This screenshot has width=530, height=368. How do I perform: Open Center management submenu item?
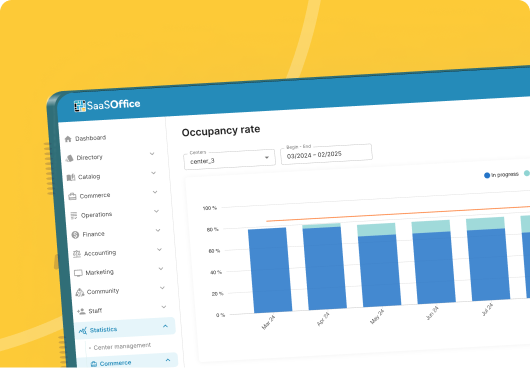coord(122,346)
